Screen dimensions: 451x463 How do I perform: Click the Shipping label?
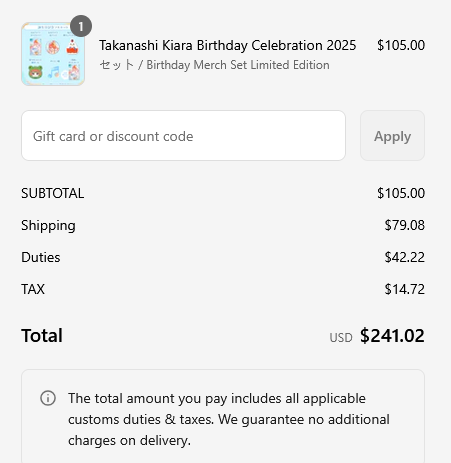coord(48,226)
